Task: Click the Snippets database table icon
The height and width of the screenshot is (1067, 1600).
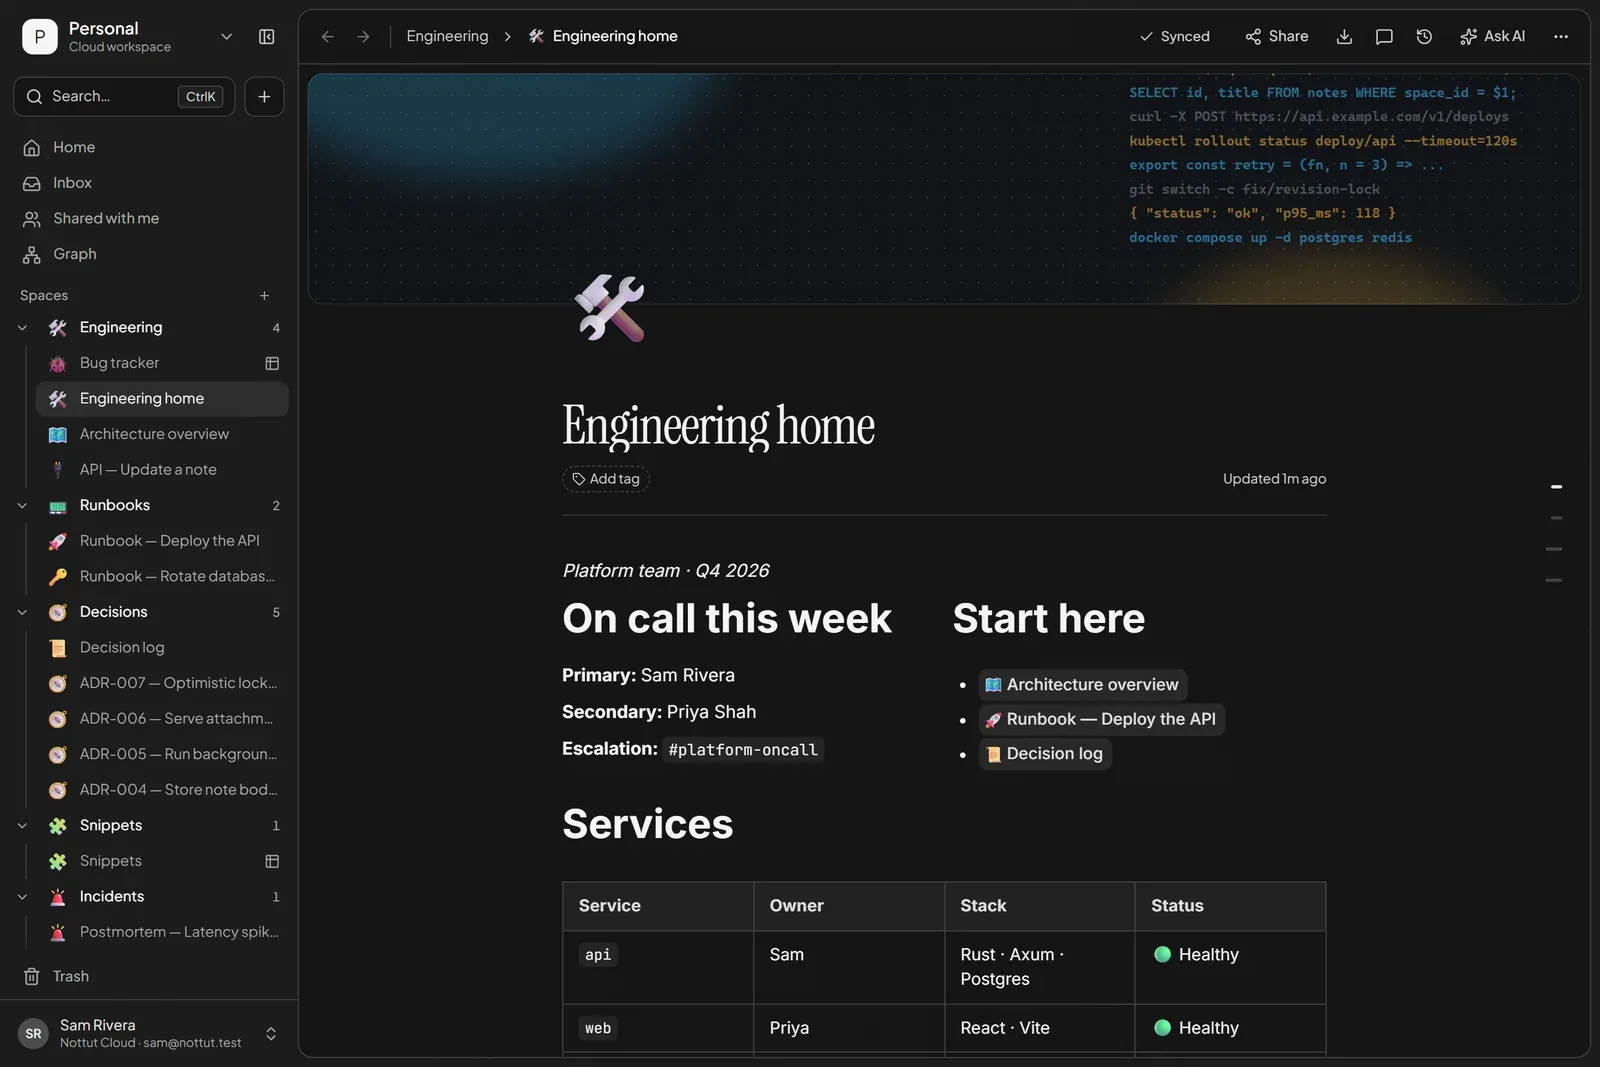Action: [272, 861]
